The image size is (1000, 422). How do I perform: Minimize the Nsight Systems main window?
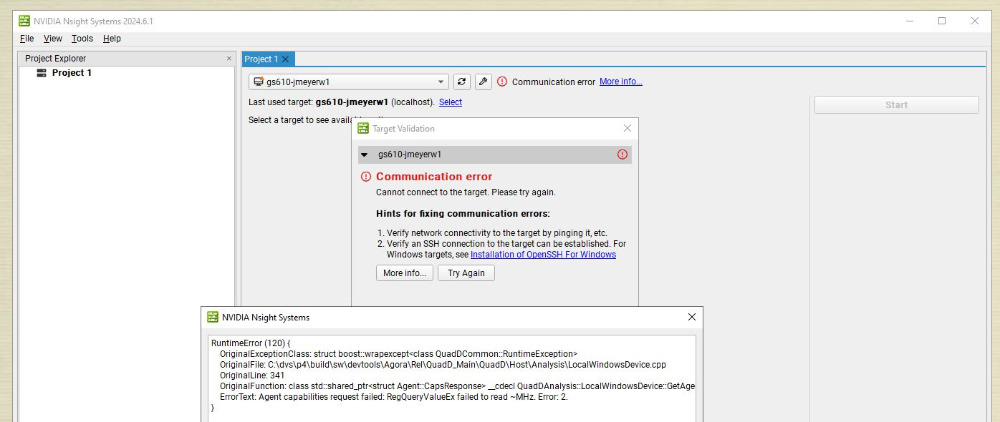909,21
